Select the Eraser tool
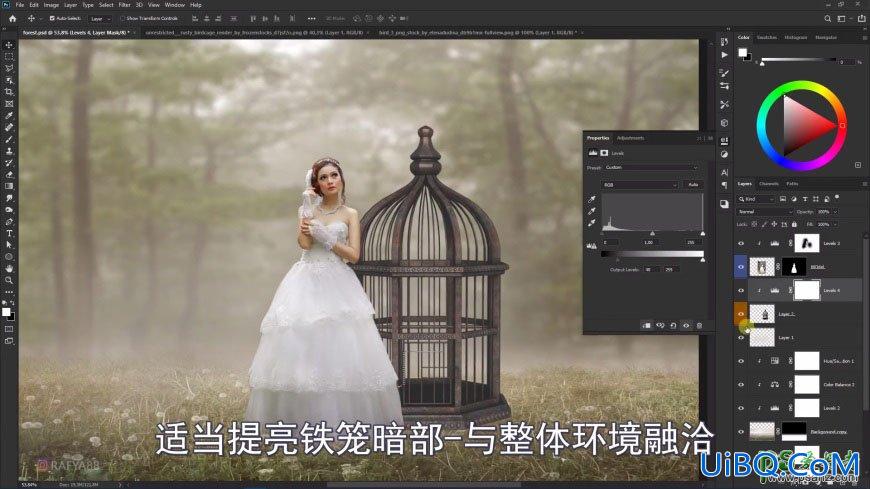The image size is (870, 489). pyautogui.click(x=9, y=174)
